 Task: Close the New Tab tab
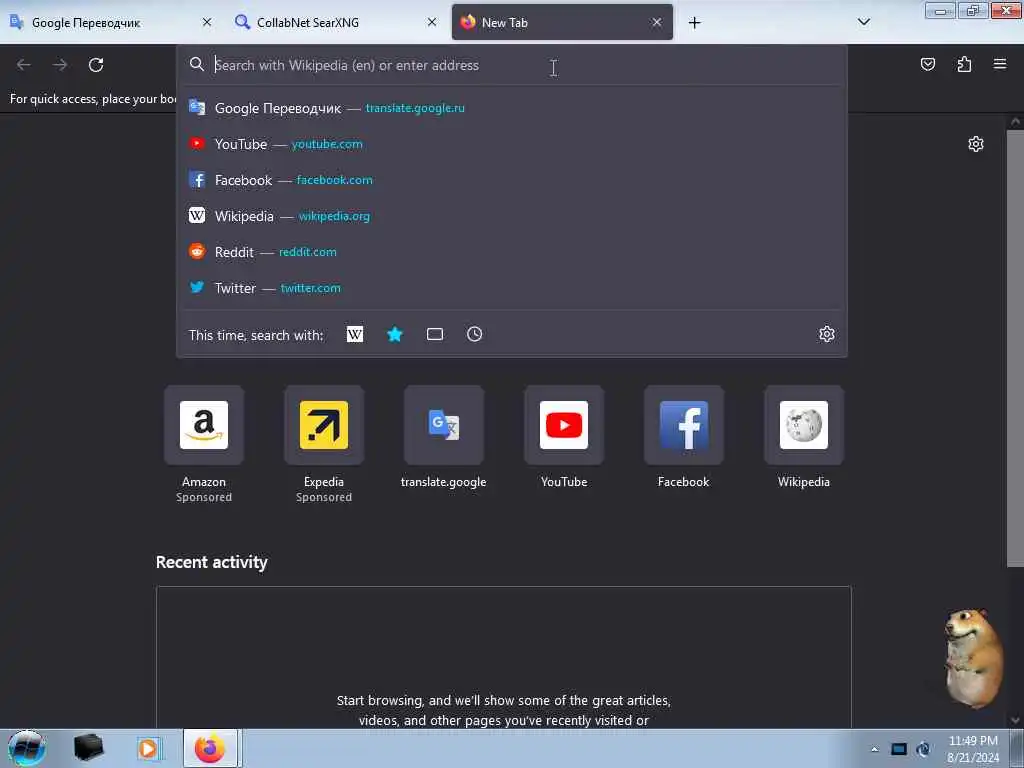[657, 22]
